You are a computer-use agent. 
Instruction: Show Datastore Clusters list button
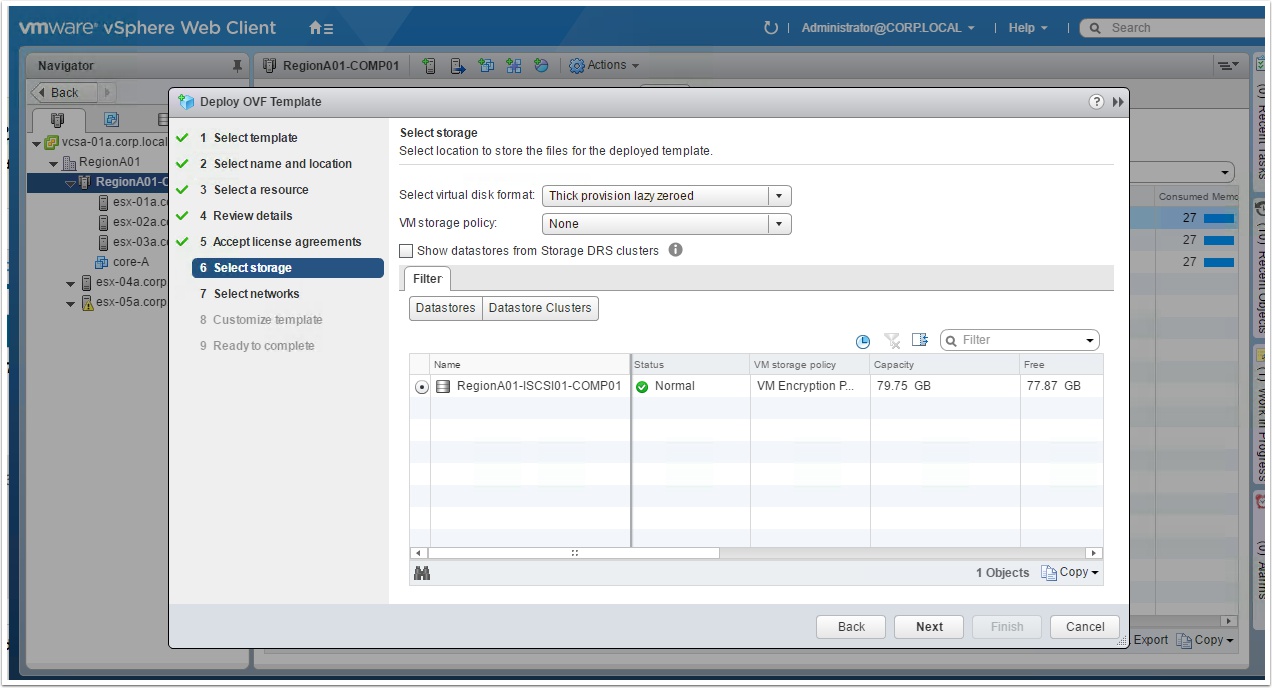(x=540, y=308)
